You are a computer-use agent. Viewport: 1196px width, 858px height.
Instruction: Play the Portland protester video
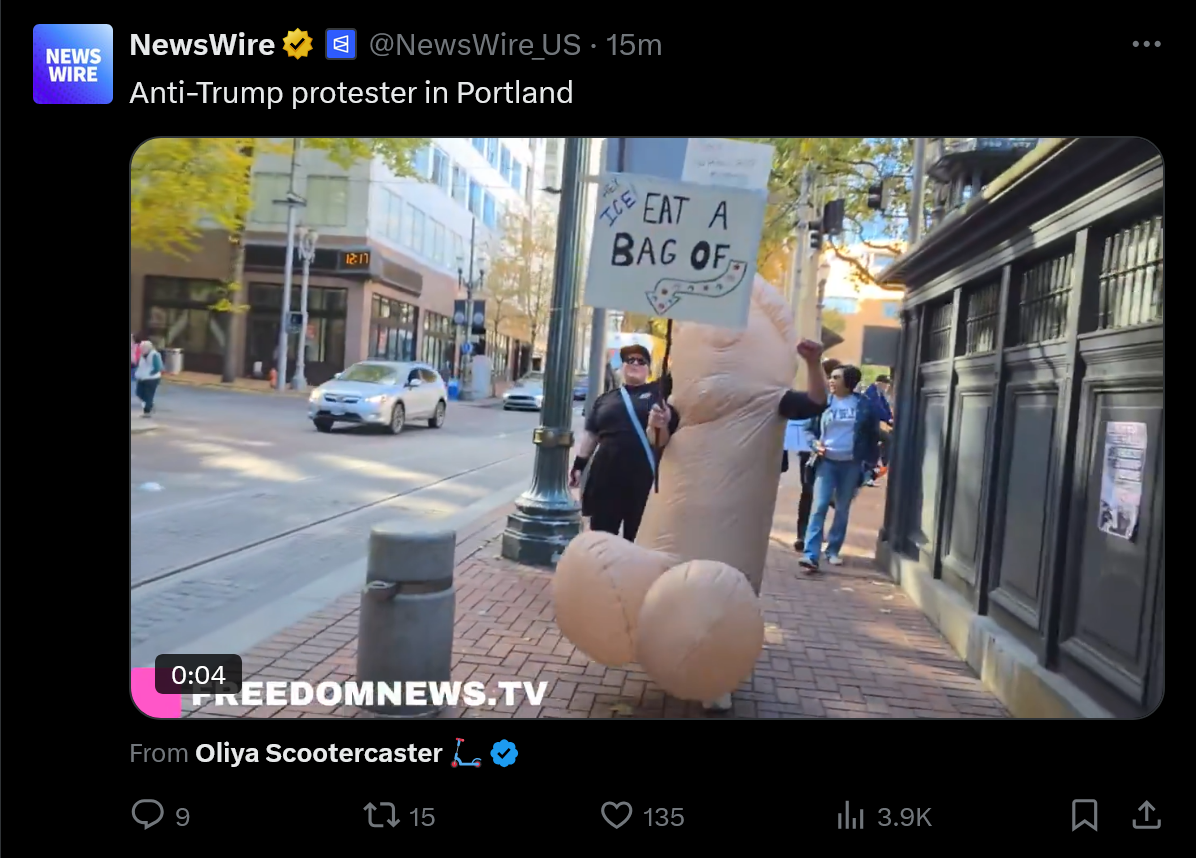click(647, 428)
